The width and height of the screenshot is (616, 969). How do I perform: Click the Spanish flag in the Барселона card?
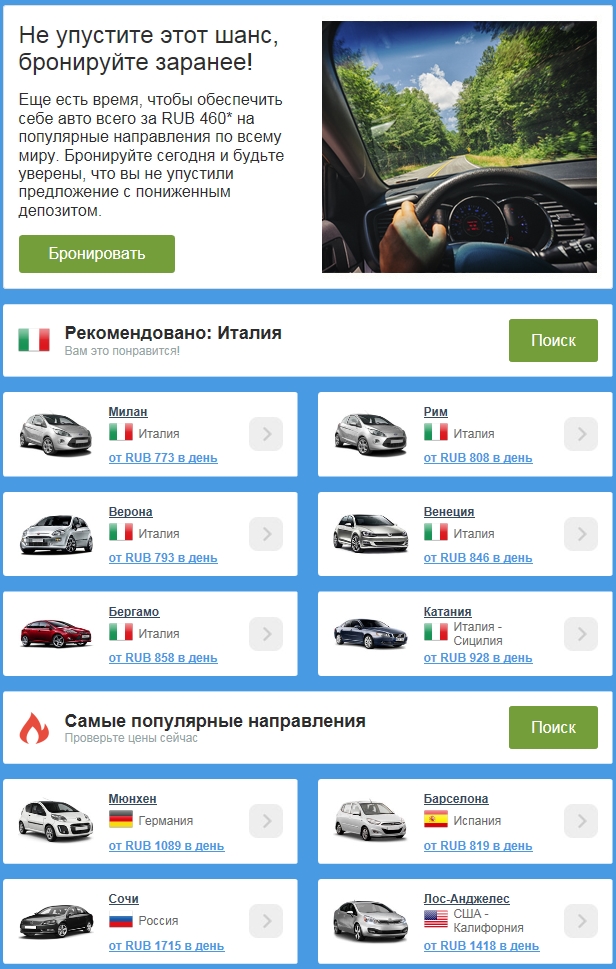tap(436, 820)
